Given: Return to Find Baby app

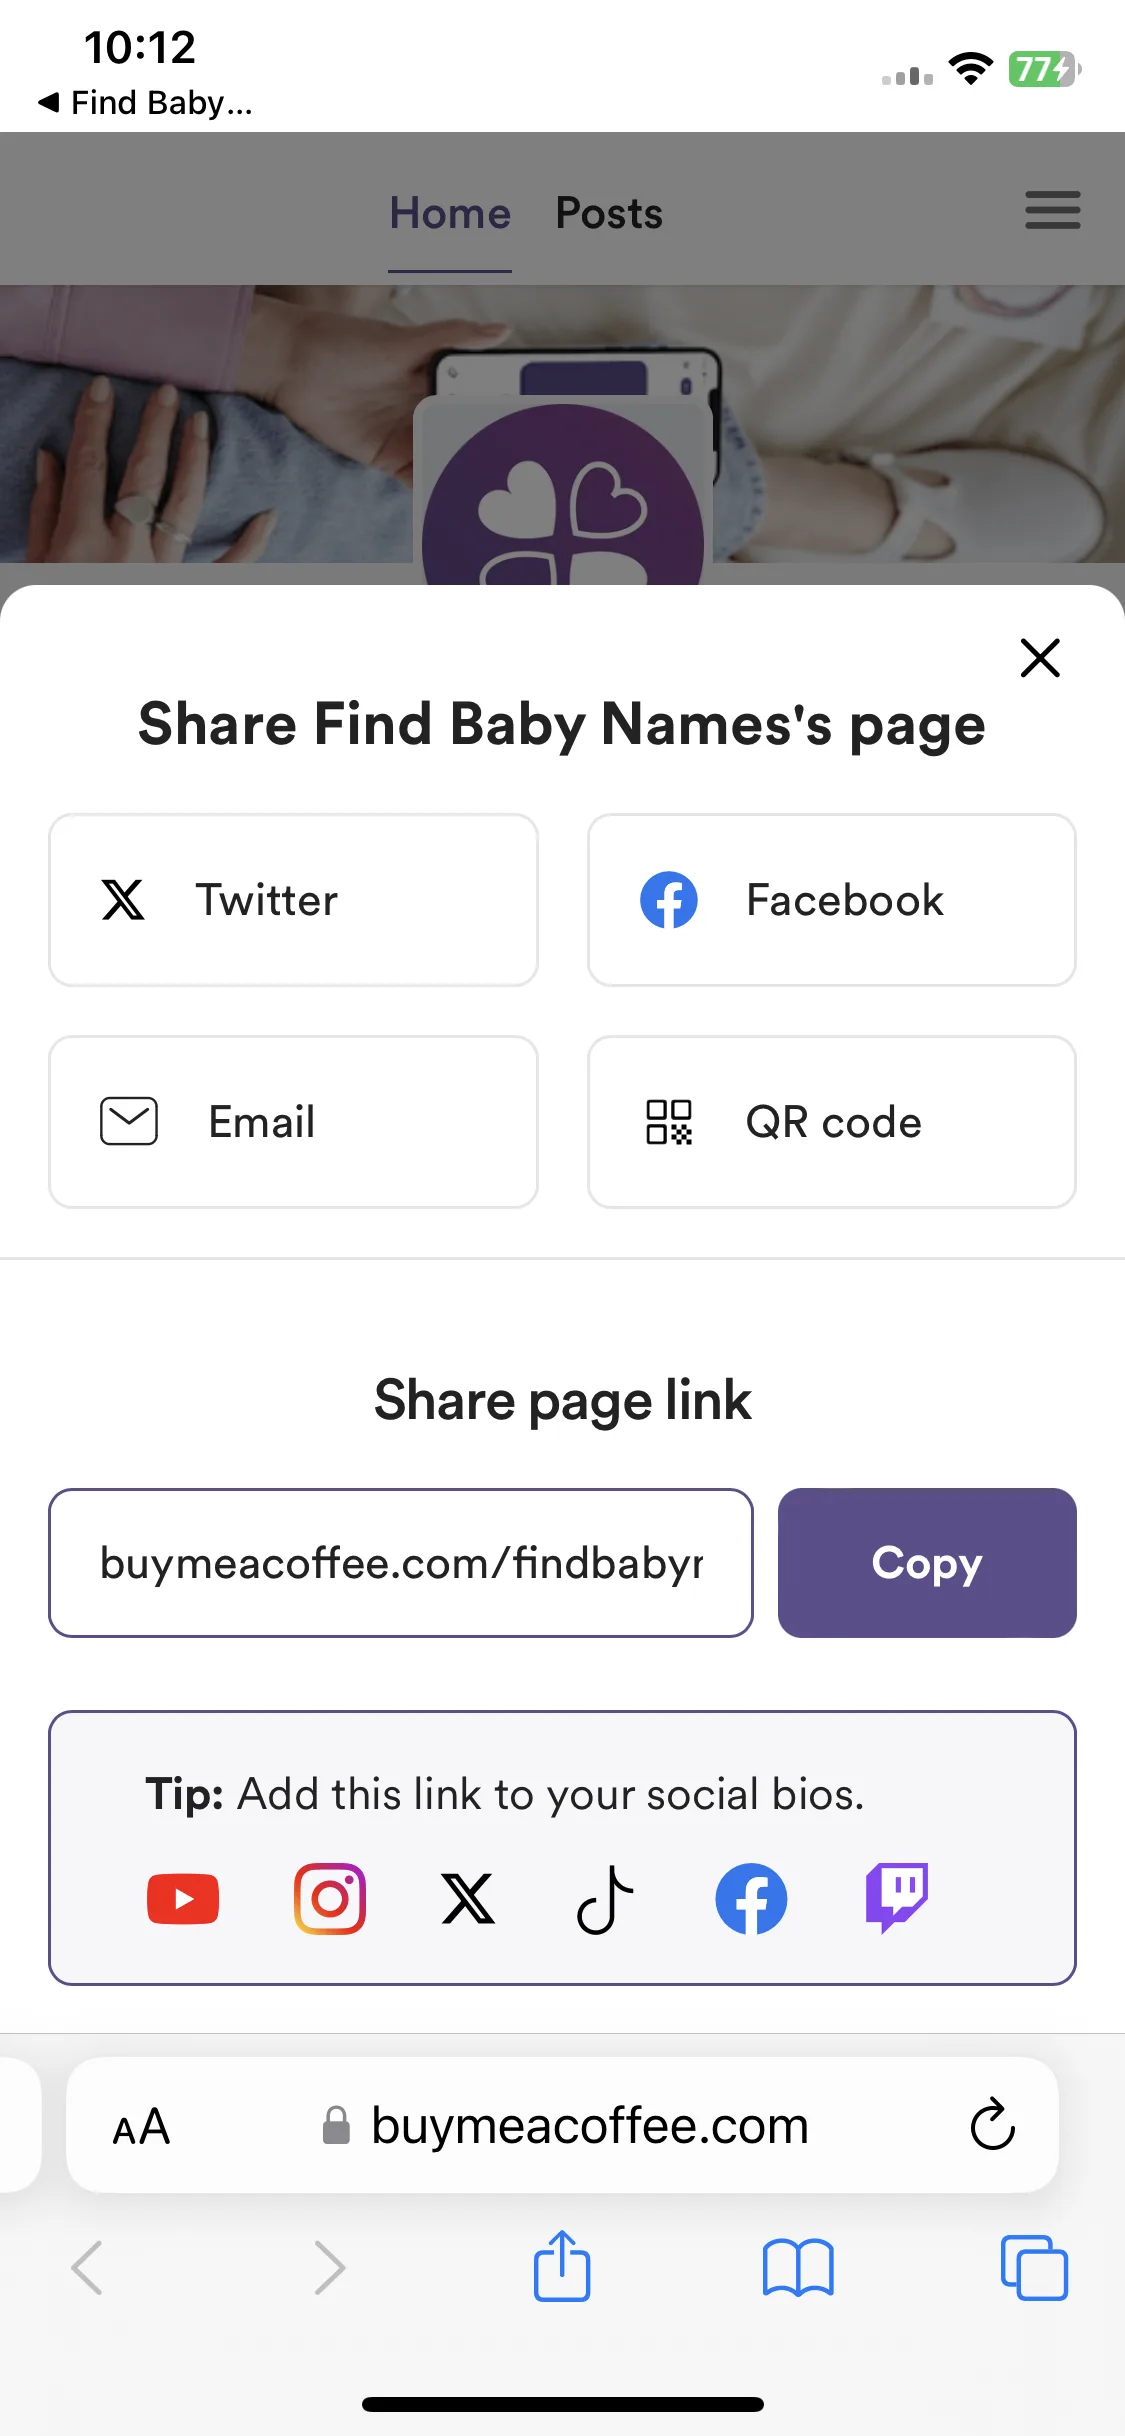Looking at the screenshot, I should [145, 102].
